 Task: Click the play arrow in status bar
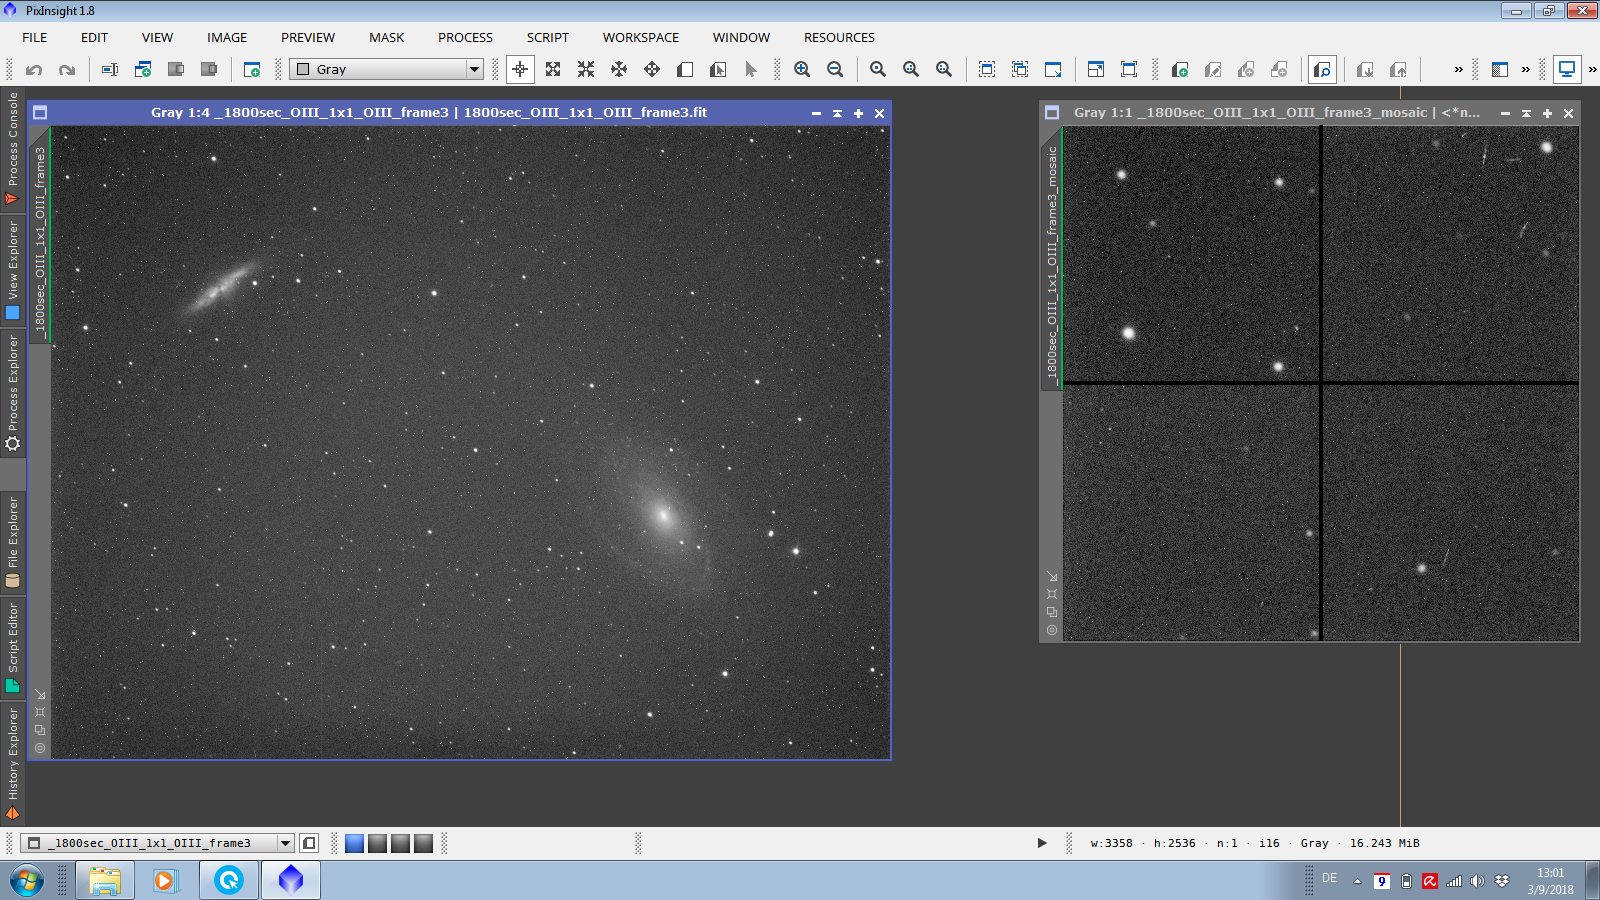pos(1042,843)
